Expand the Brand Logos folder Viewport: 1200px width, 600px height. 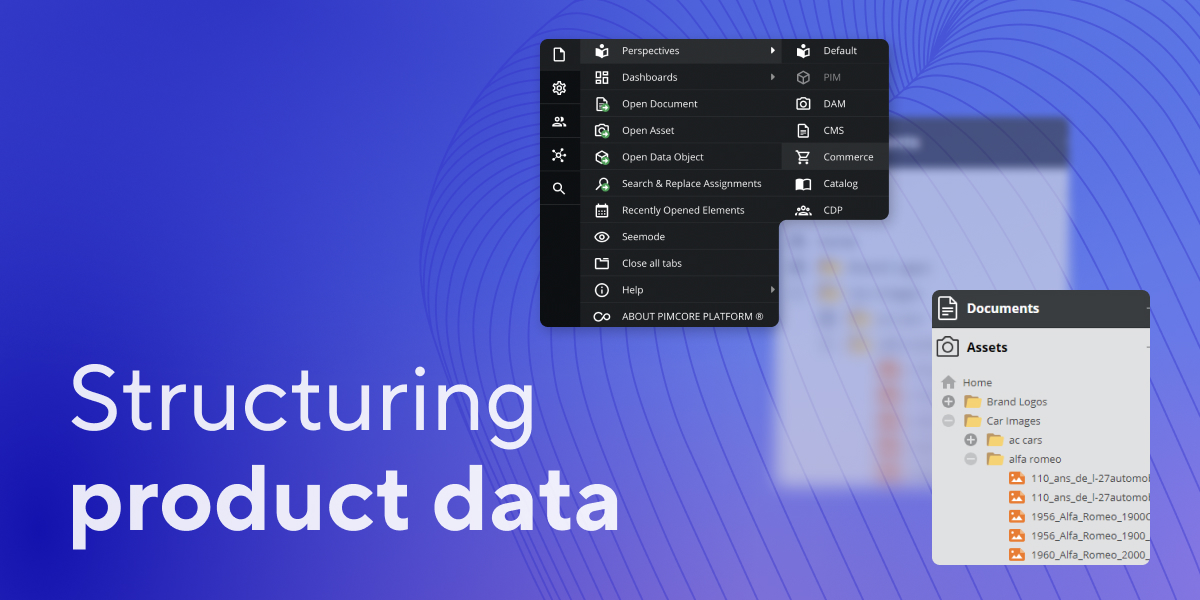(x=948, y=402)
